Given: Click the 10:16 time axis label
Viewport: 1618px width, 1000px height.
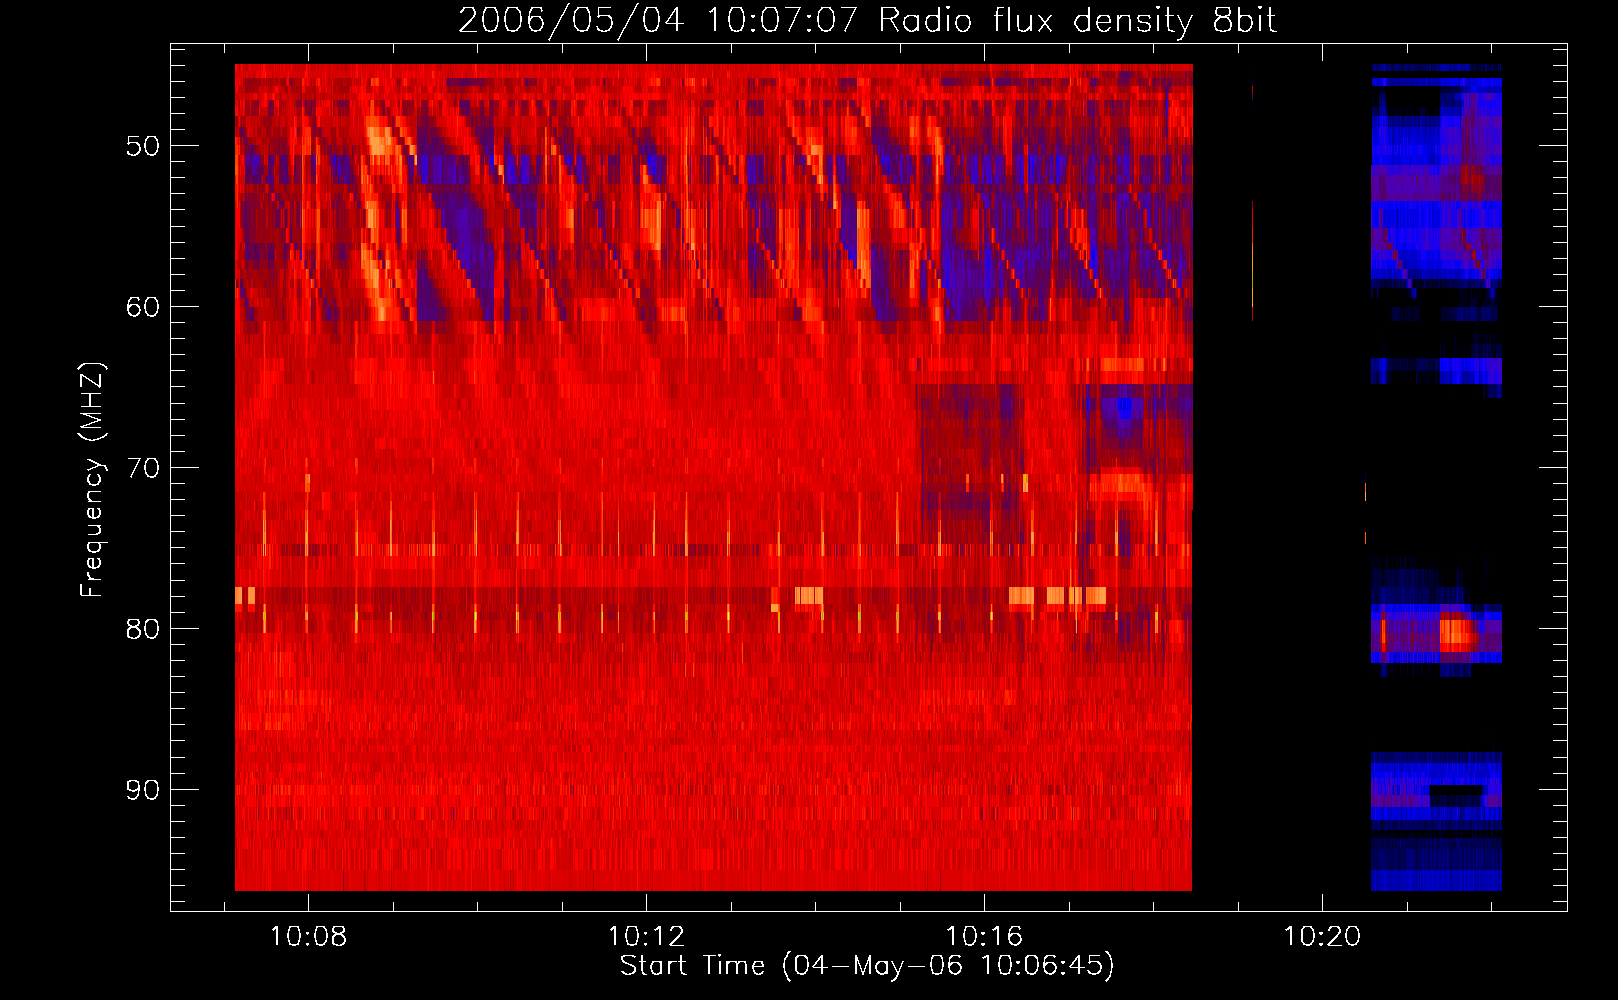Looking at the screenshot, I should coord(984,936).
